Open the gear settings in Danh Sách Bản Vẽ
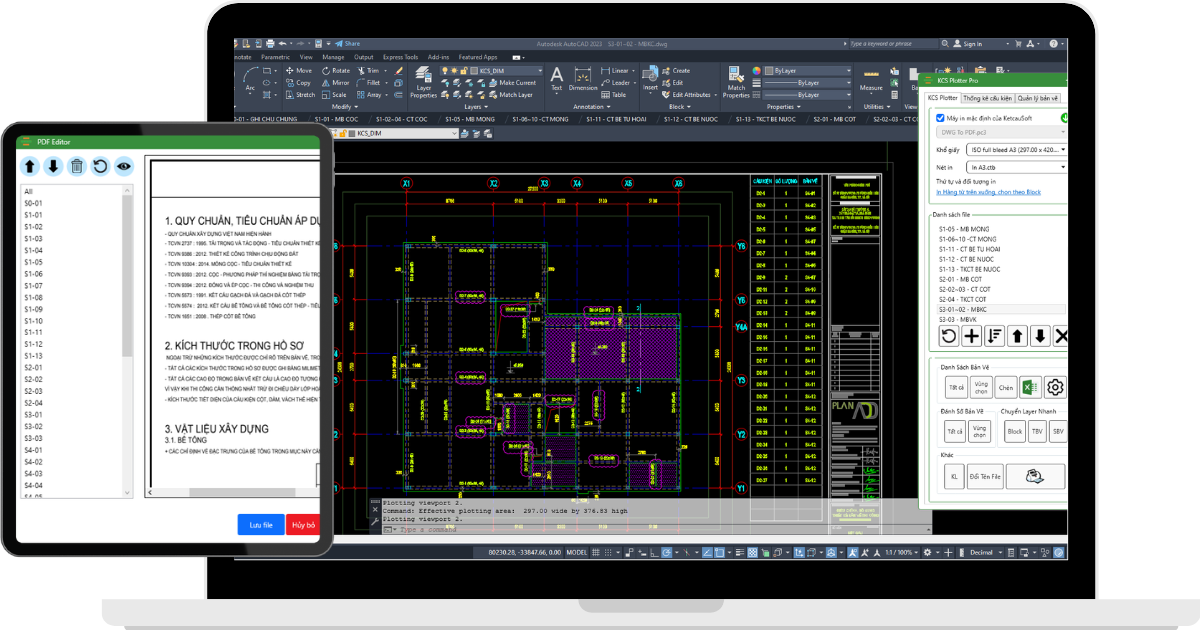1200x630 pixels. [1055, 387]
